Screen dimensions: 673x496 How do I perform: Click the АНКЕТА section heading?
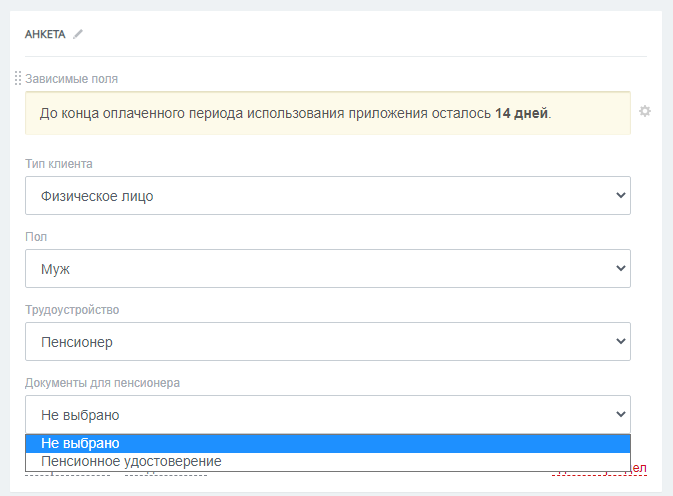(x=45, y=34)
